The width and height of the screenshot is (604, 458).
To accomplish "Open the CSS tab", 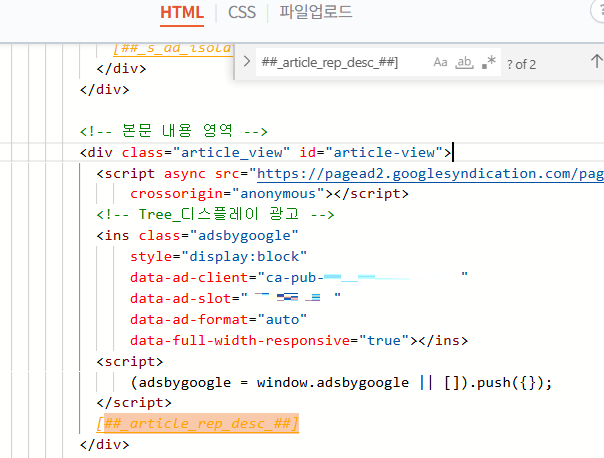I will [242, 12].
